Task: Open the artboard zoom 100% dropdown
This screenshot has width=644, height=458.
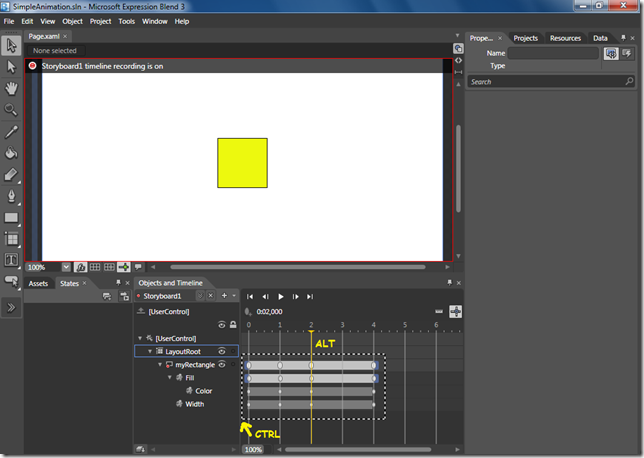Action: pyautogui.click(x=67, y=267)
